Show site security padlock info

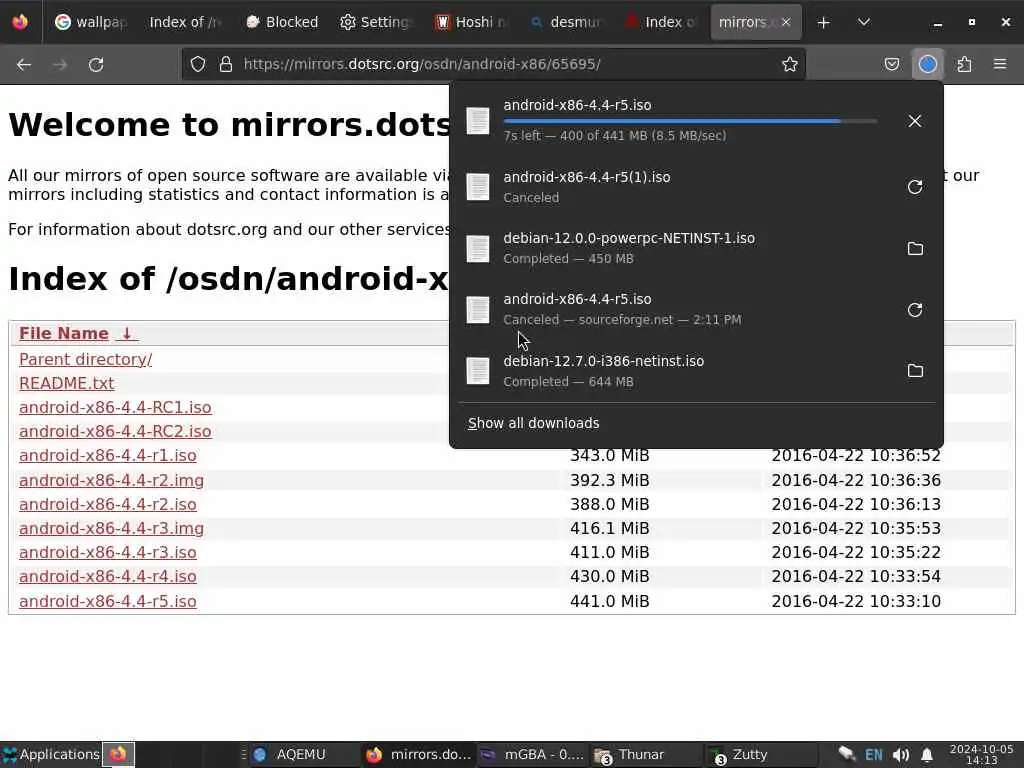(x=226, y=64)
